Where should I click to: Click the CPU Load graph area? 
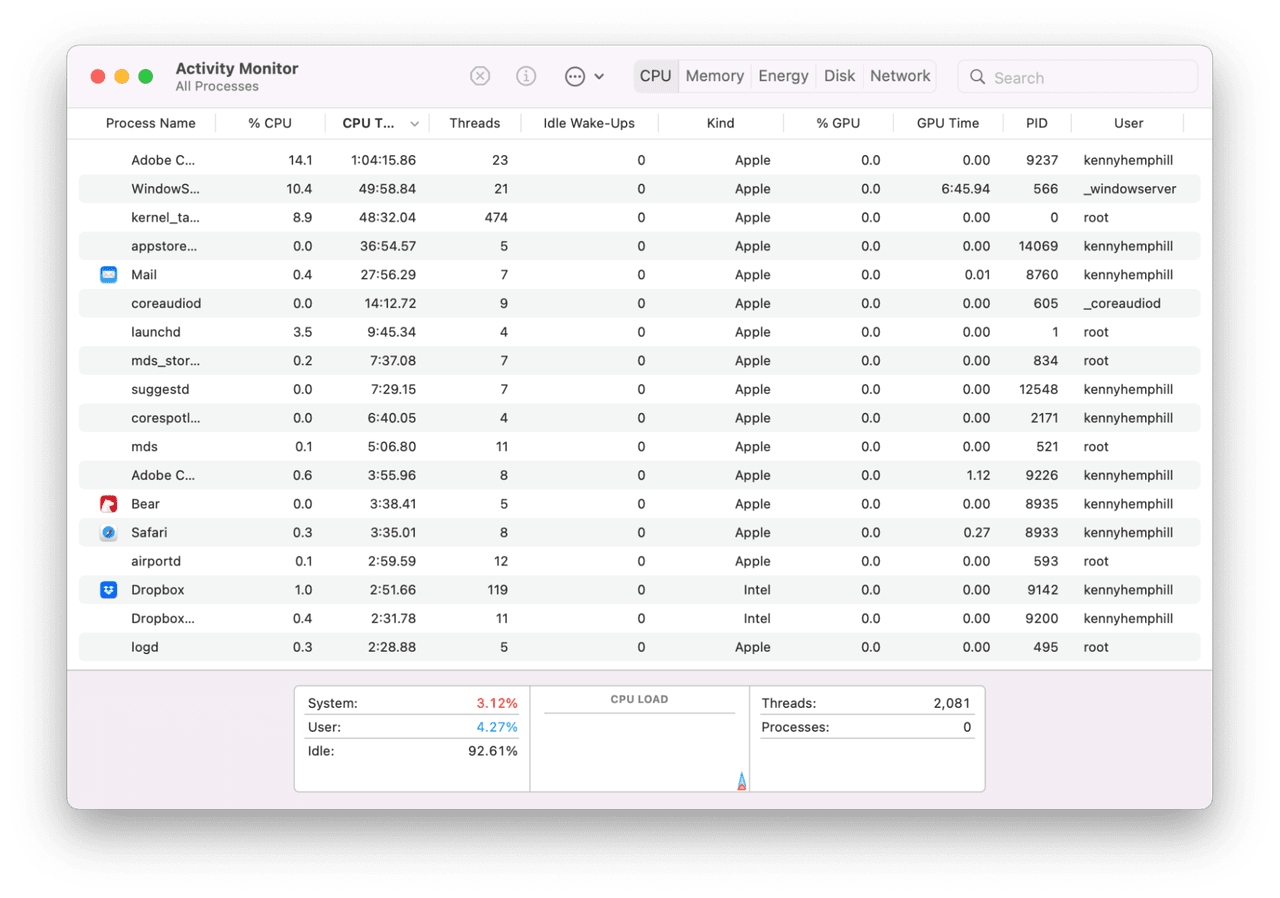(x=639, y=748)
